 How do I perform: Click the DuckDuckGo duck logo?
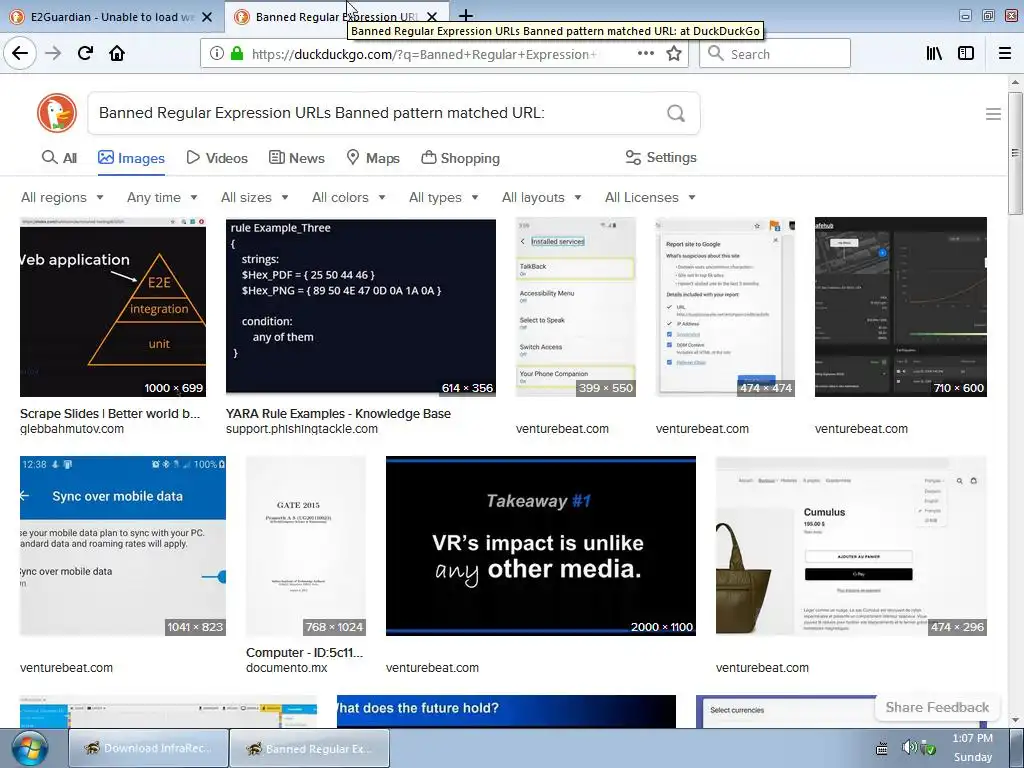(57, 113)
